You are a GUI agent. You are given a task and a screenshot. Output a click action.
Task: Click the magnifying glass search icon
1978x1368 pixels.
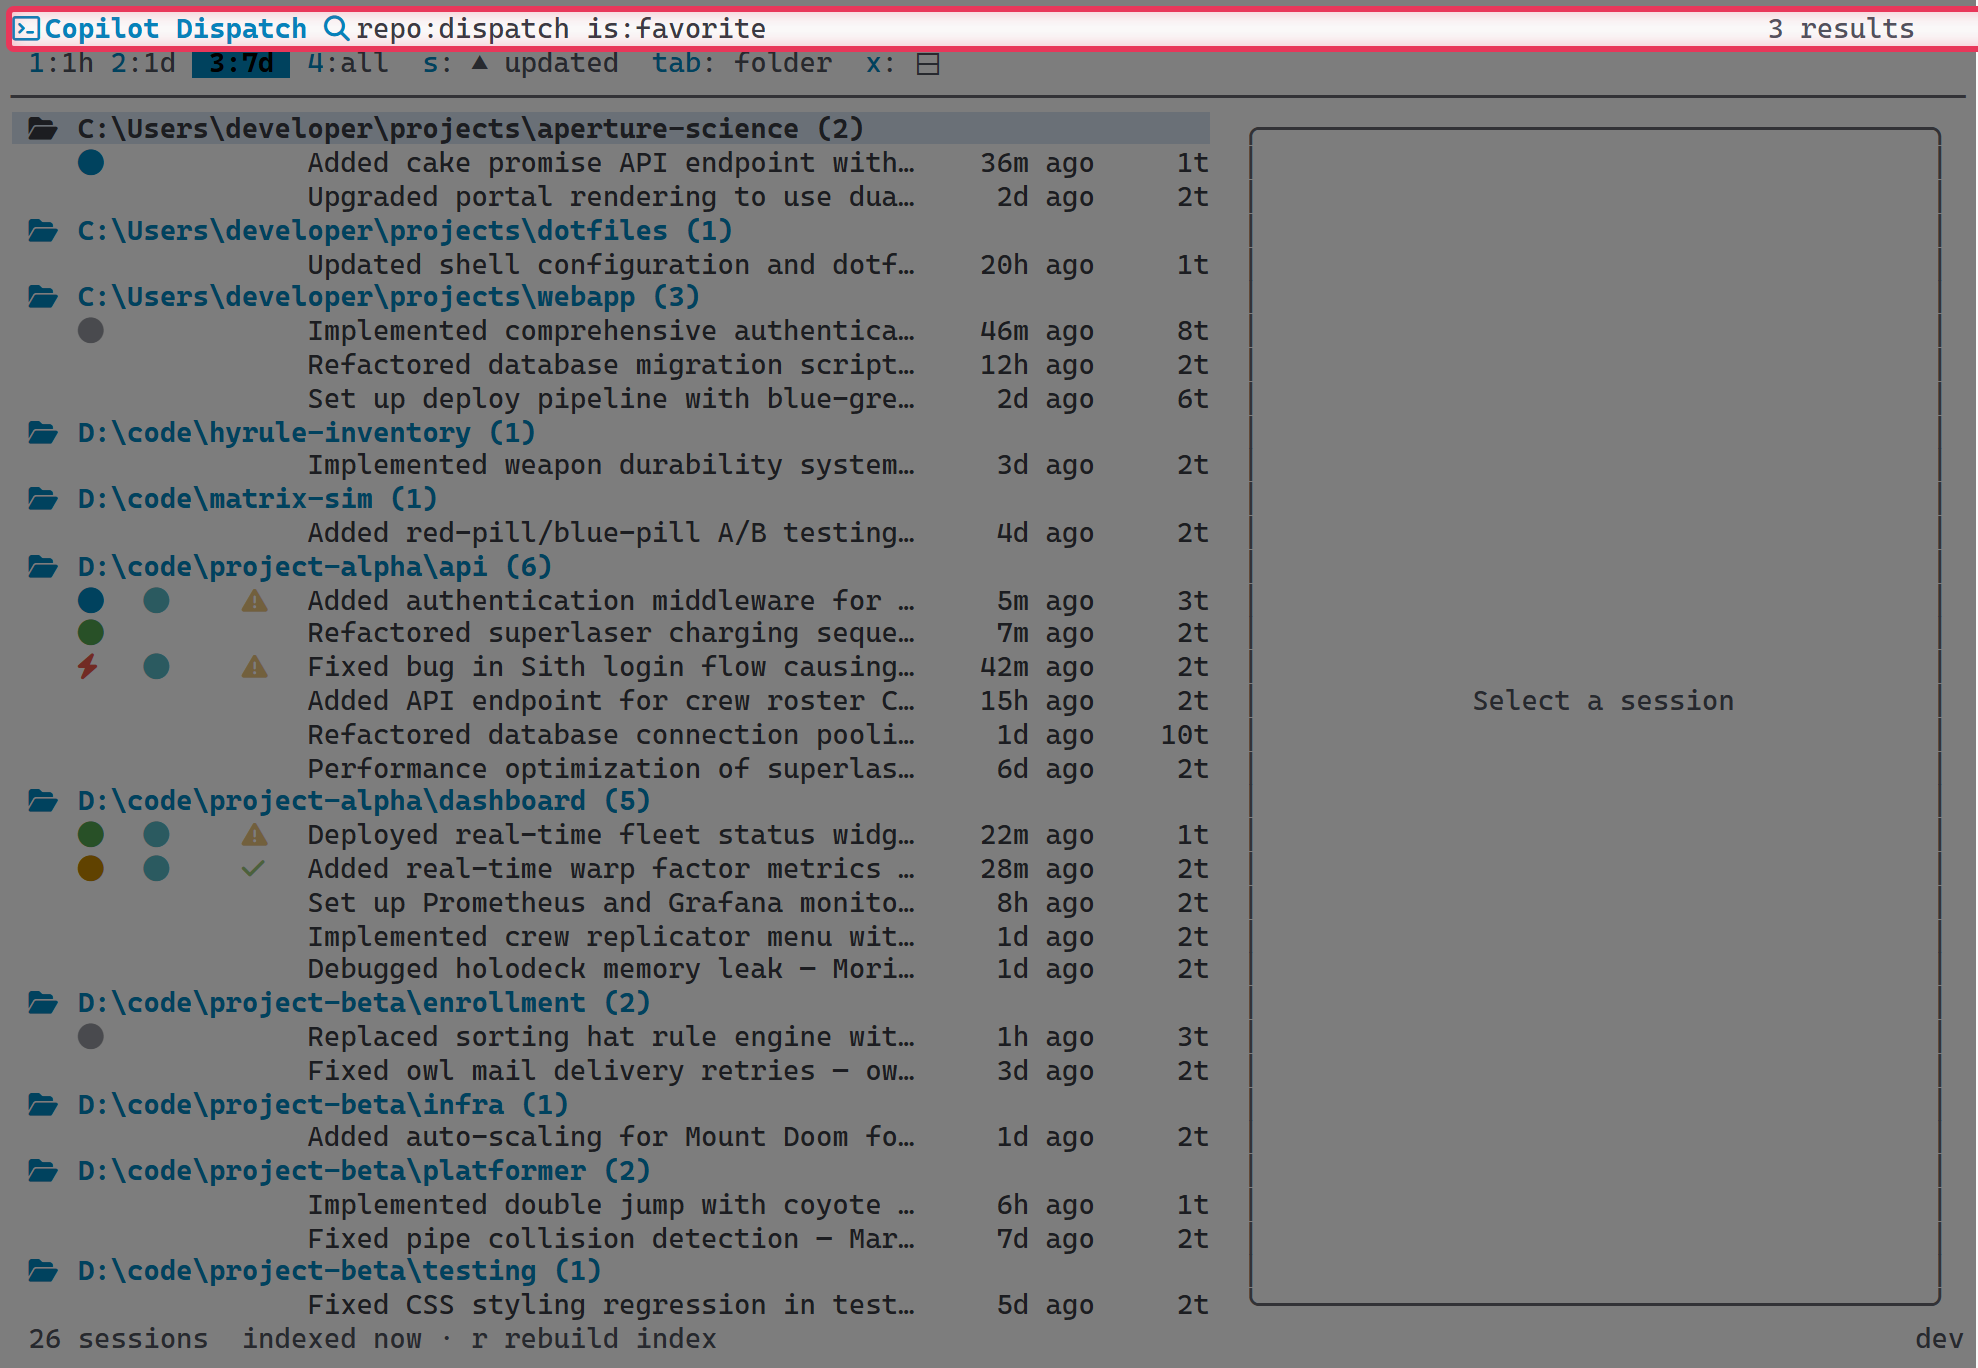pos(337,28)
